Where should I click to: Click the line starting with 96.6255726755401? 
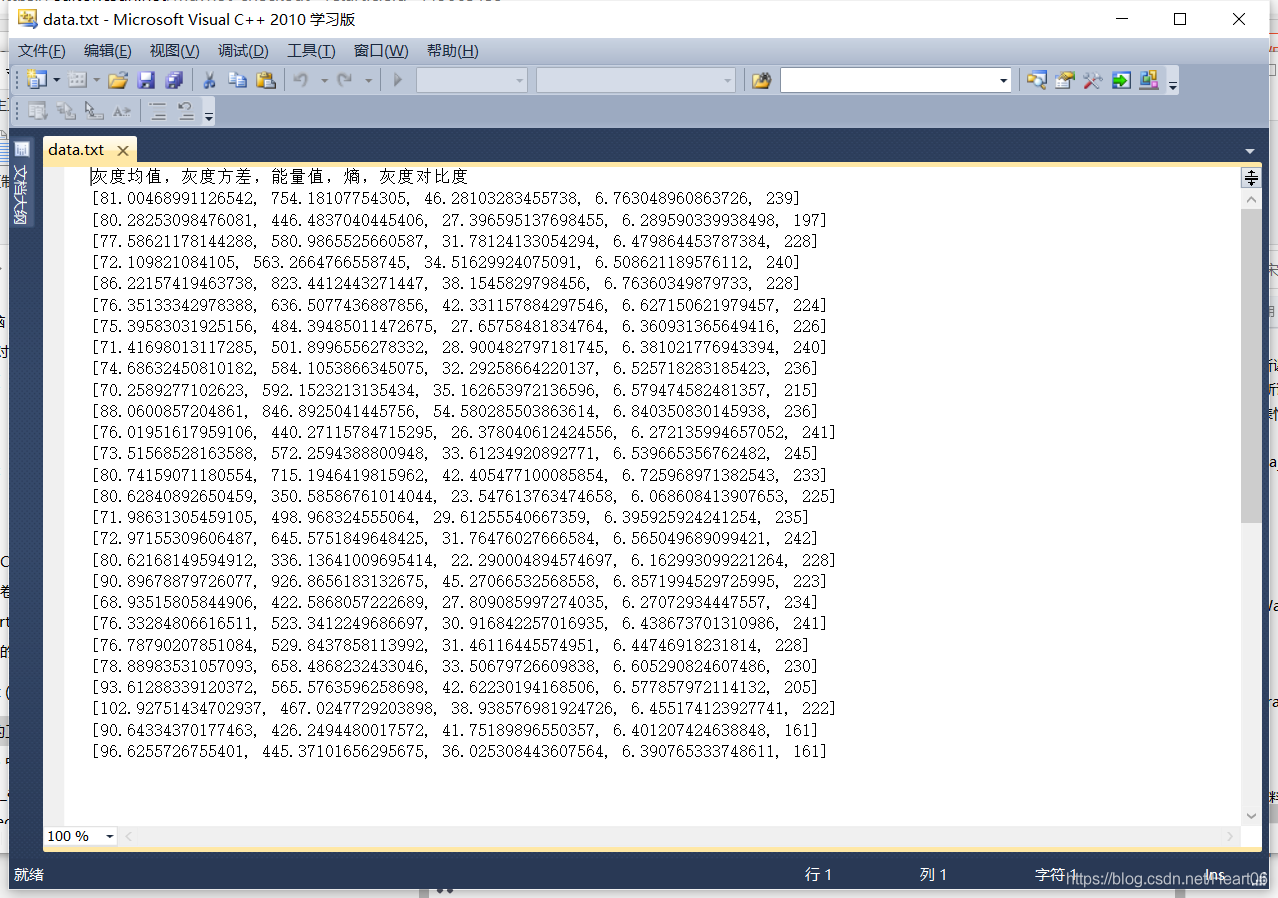tap(459, 751)
